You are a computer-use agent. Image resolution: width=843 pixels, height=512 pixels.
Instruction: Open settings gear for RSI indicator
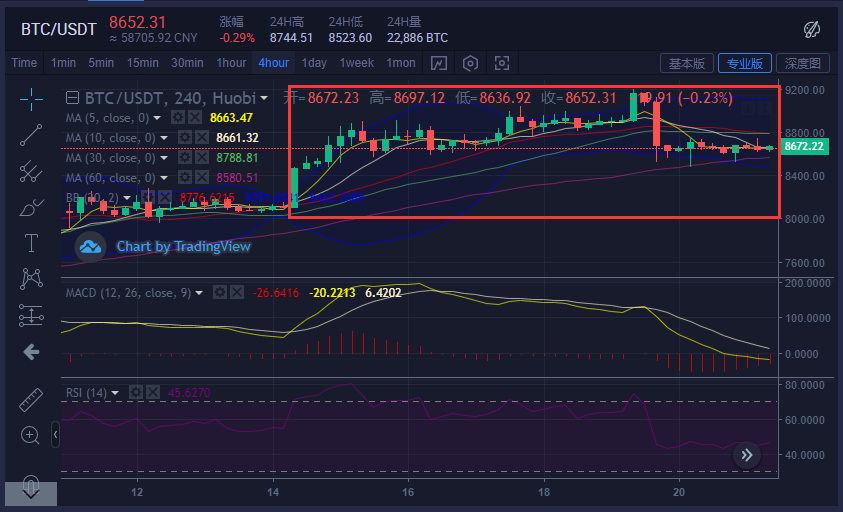coord(136,393)
